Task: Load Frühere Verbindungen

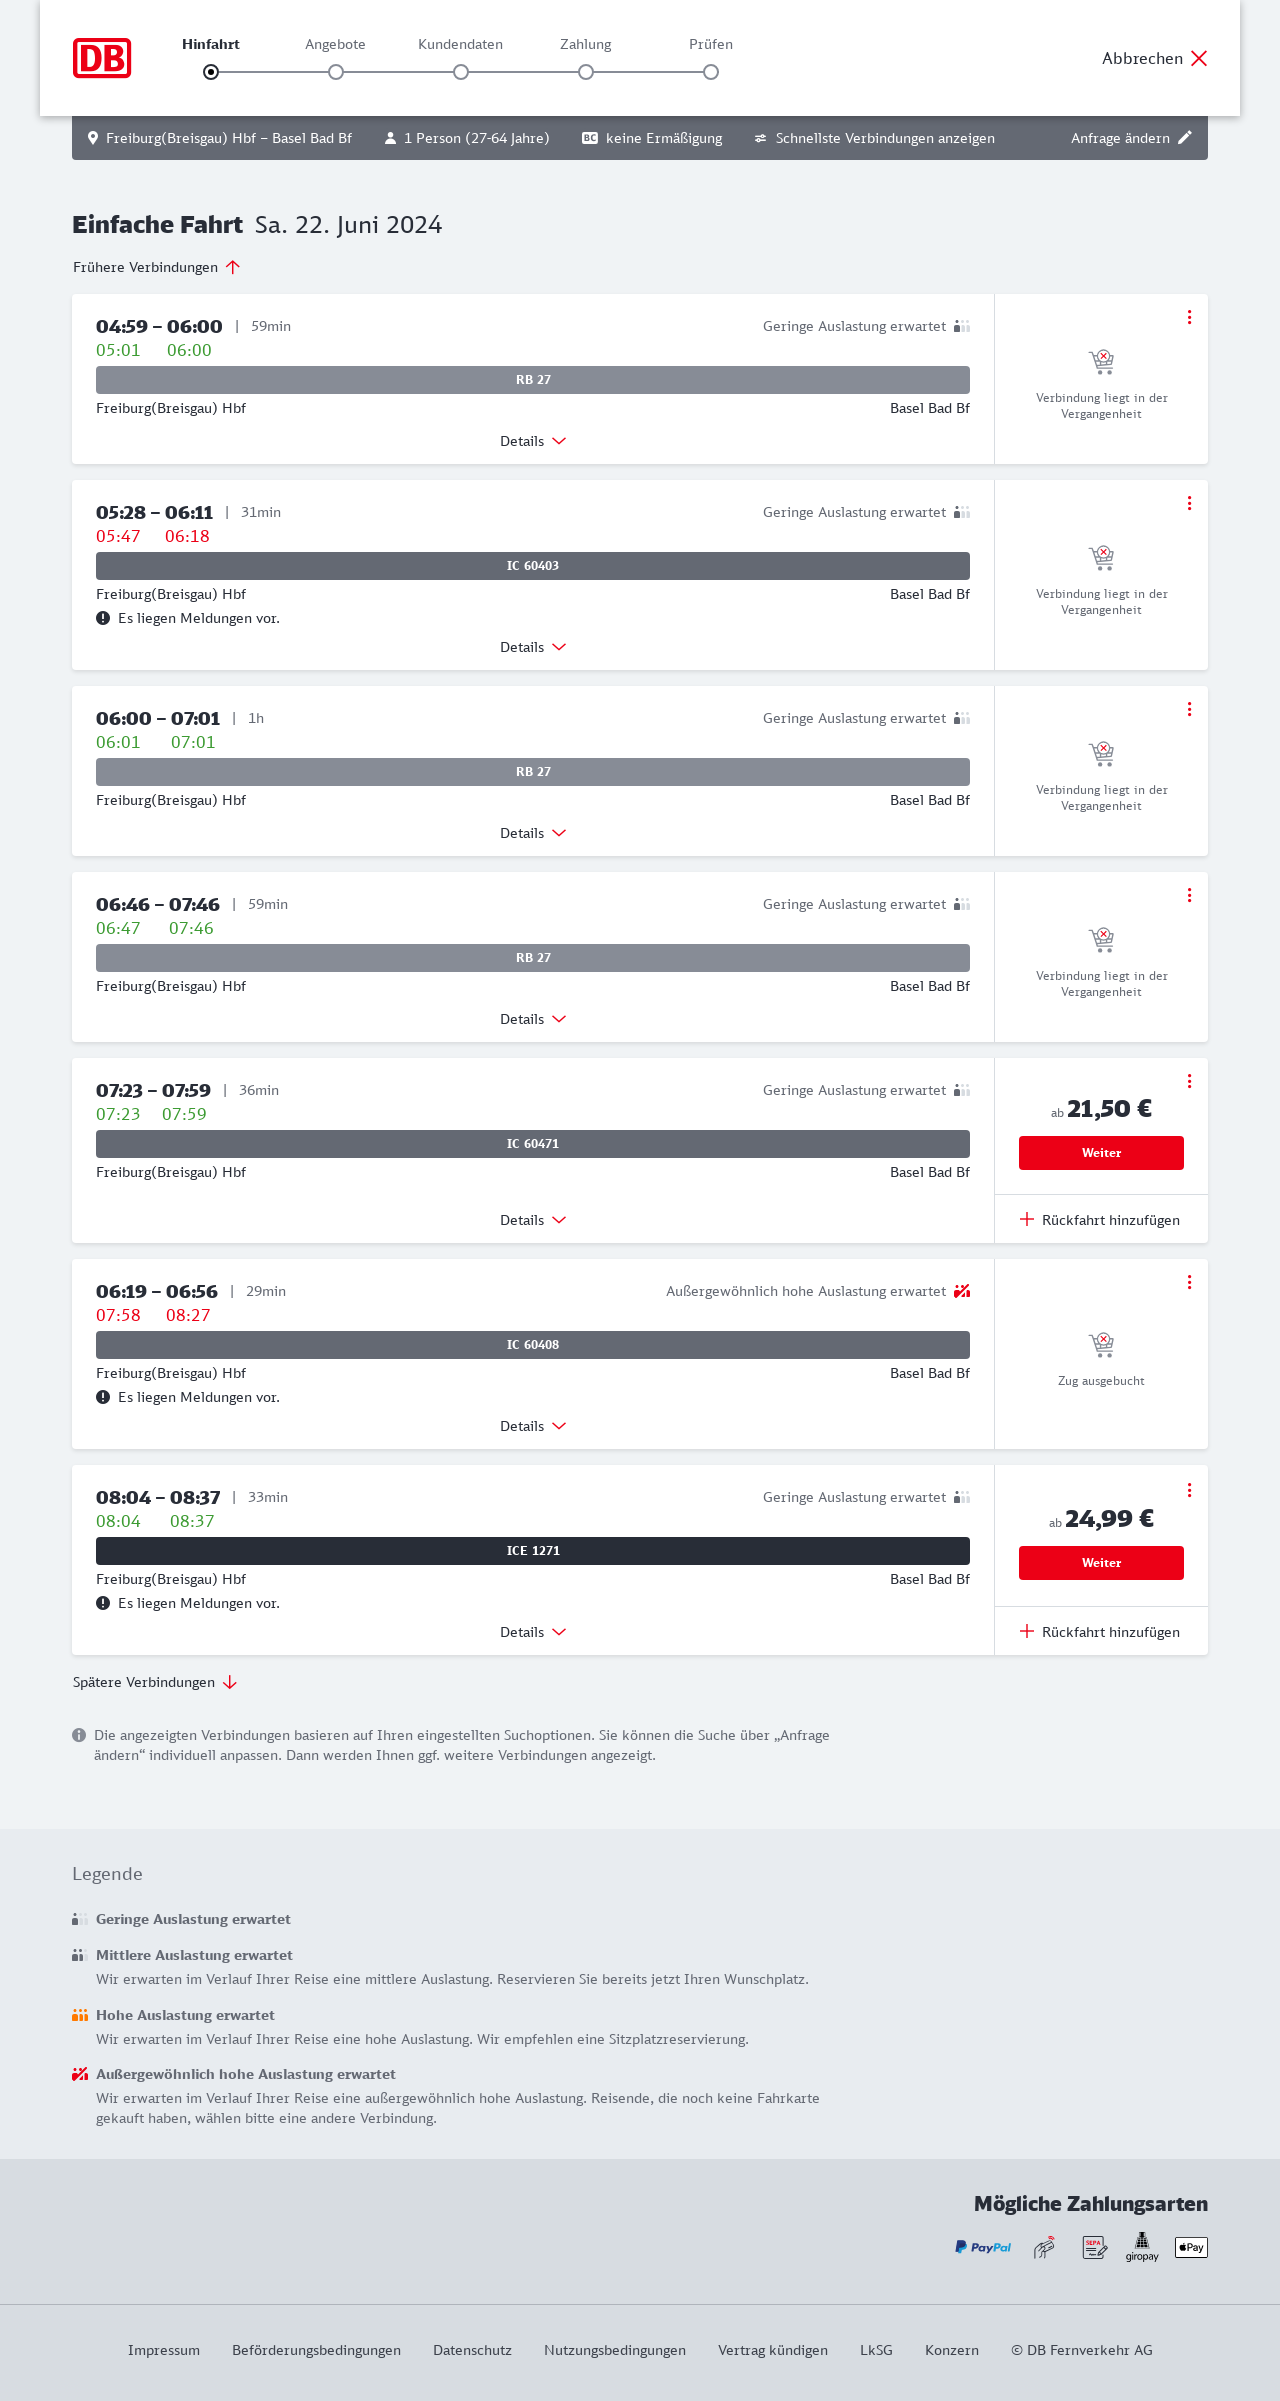Action: coord(156,267)
